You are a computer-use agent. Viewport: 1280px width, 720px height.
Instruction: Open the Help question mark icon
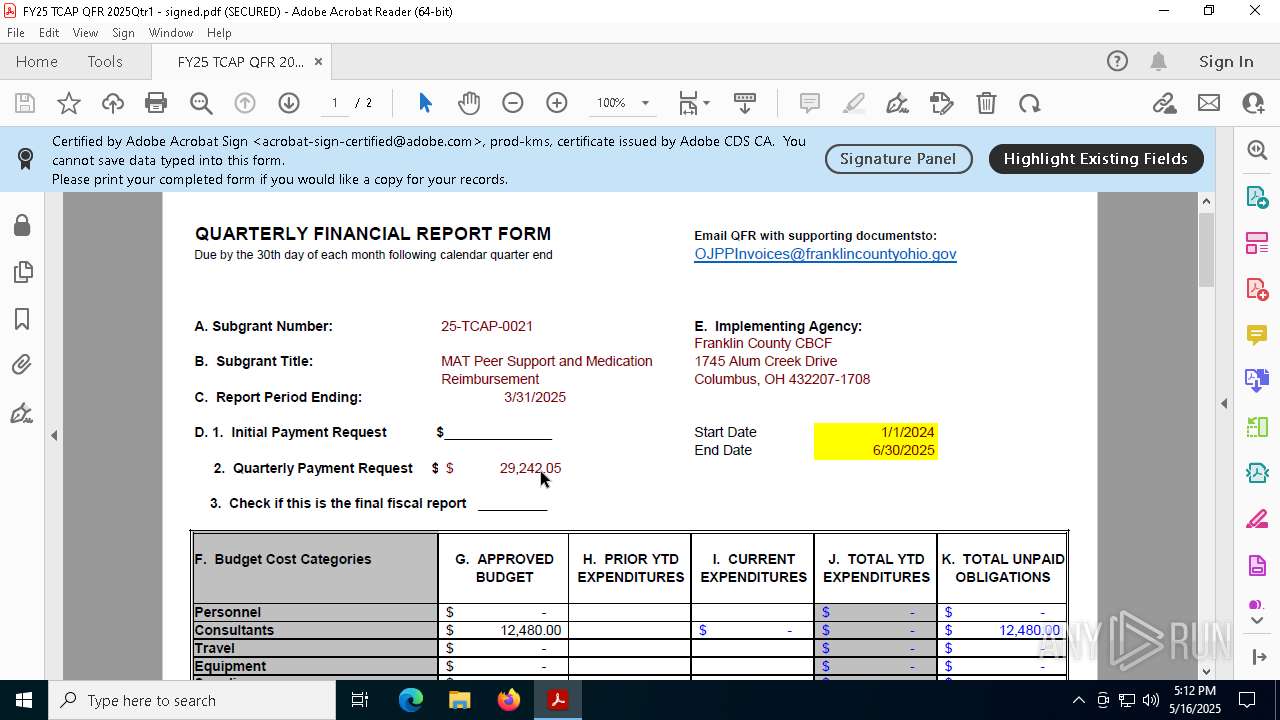[1117, 62]
